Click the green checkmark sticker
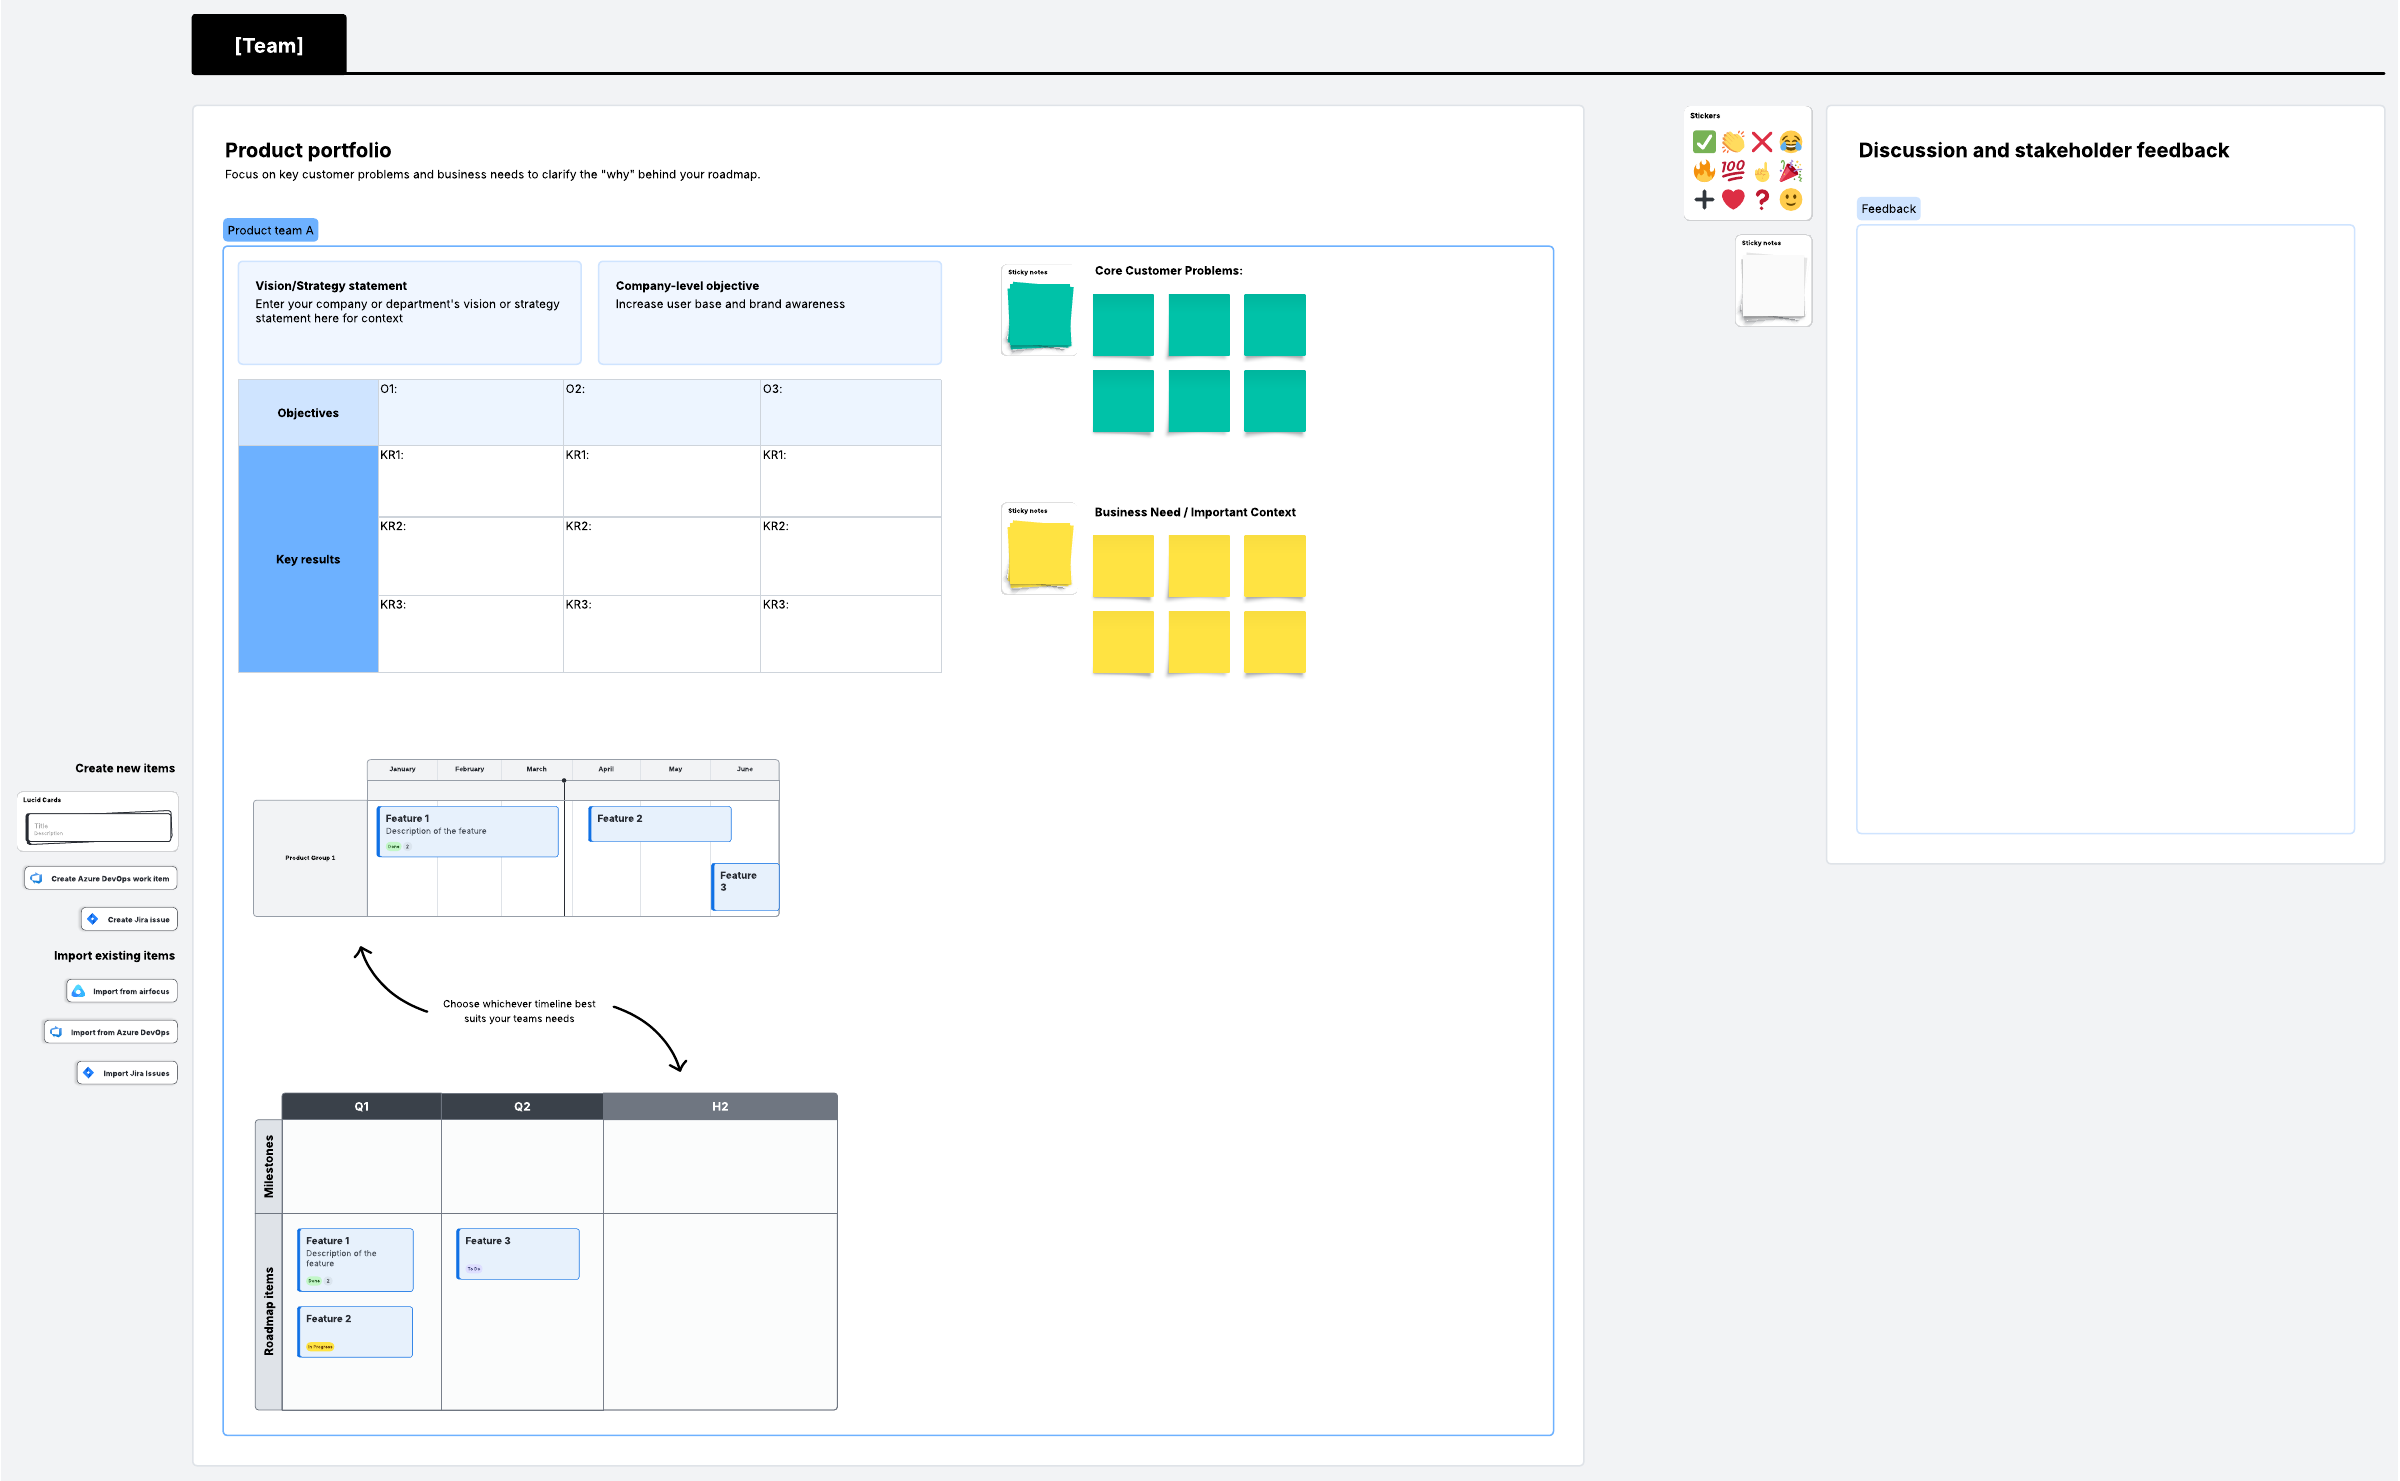 pos(1704,142)
